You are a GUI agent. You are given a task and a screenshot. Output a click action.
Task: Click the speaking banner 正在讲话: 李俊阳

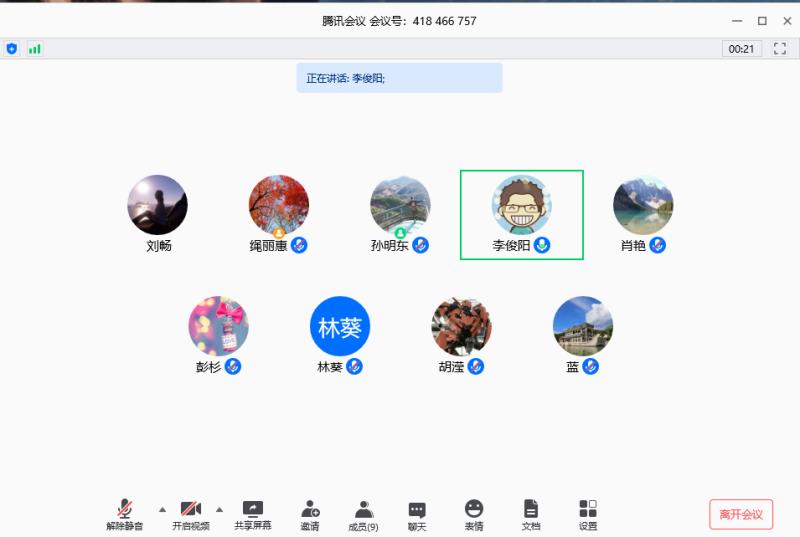(x=399, y=78)
